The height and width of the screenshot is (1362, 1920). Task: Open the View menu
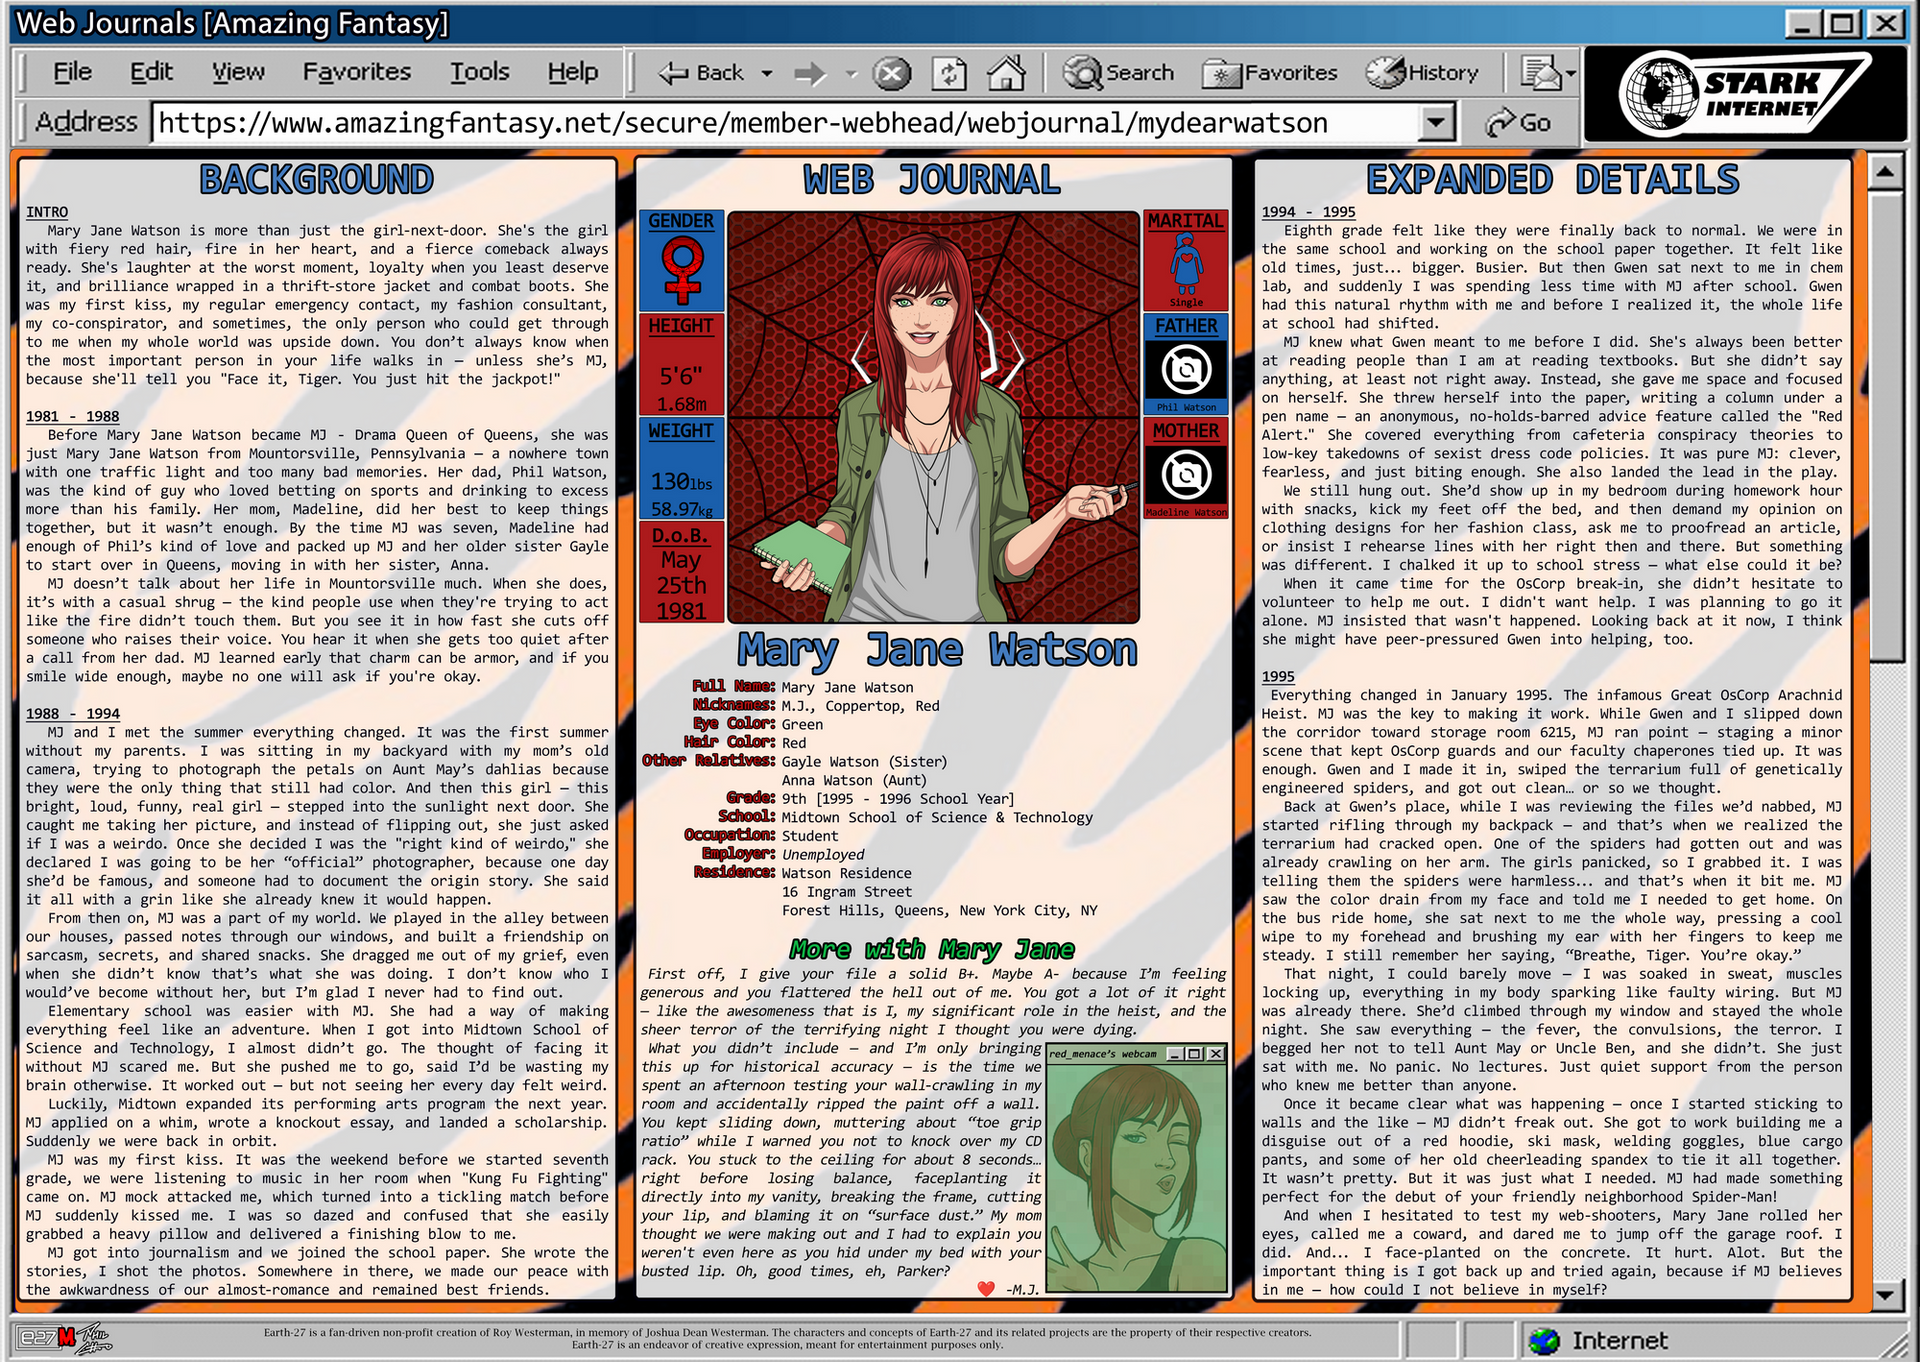pyautogui.click(x=238, y=72)
